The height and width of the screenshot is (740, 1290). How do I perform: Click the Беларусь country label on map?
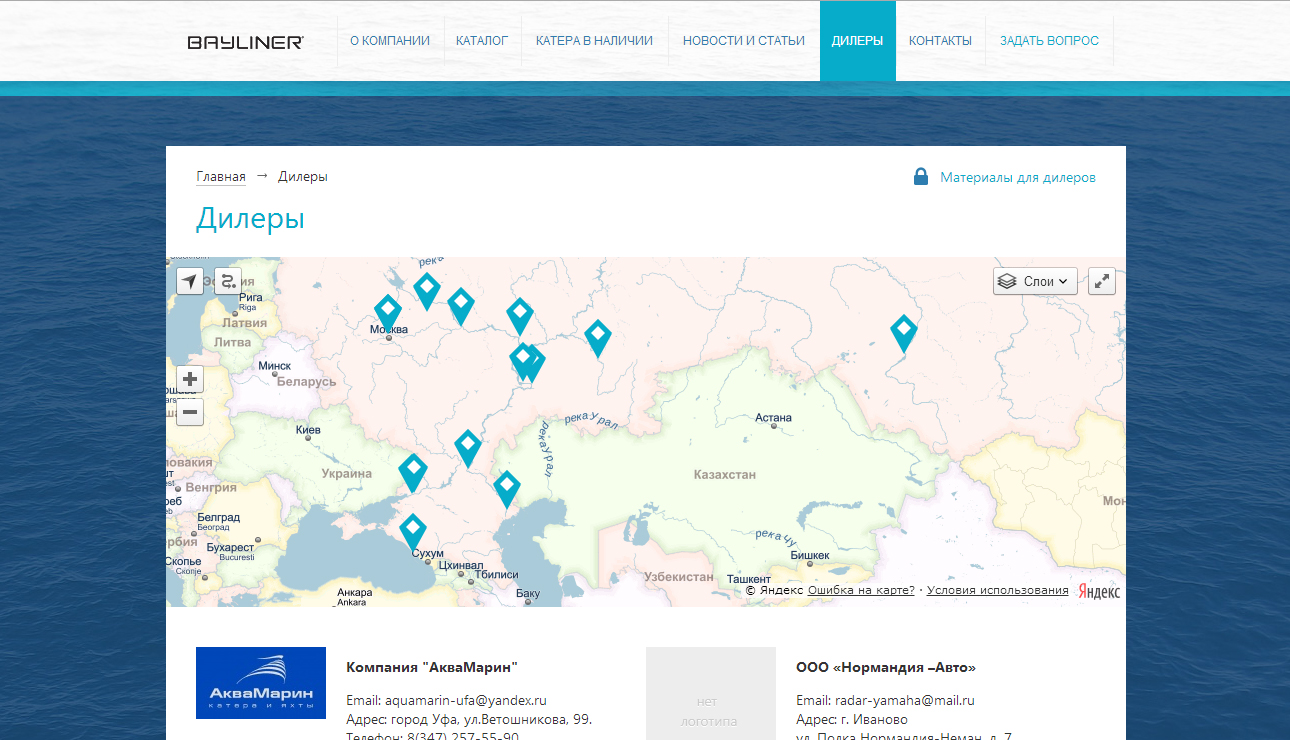307,382
